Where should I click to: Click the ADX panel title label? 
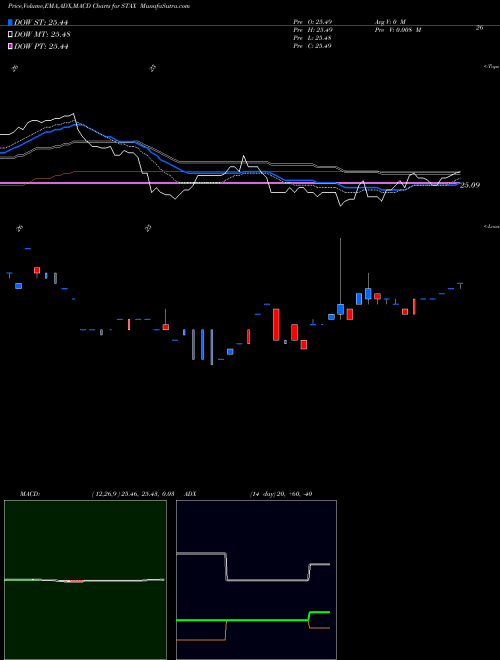(190, 494)
